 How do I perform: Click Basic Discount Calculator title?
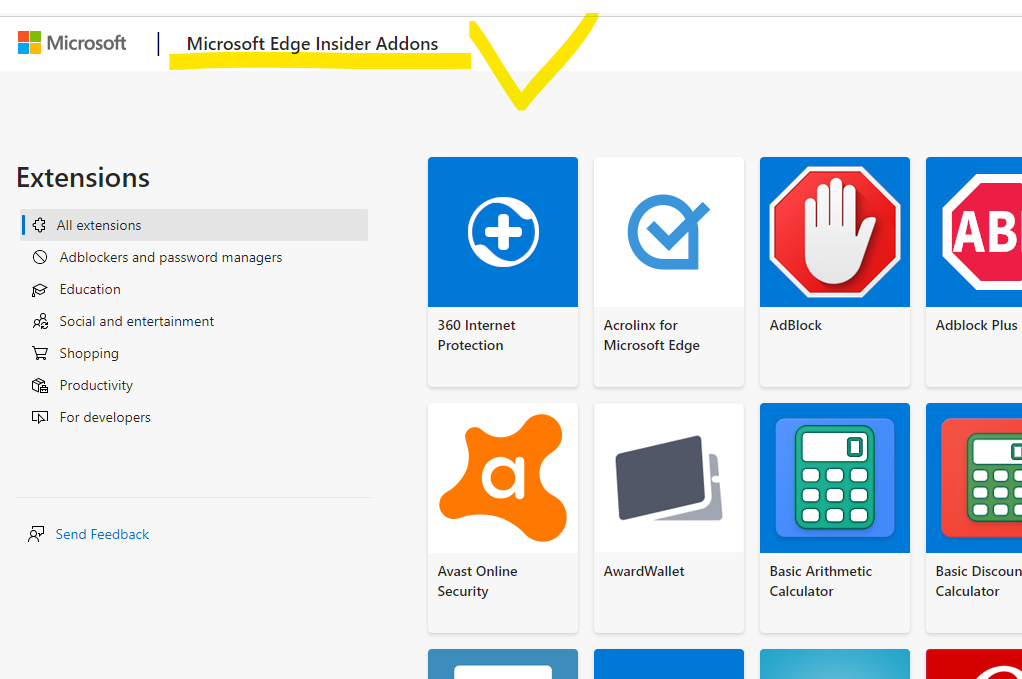coord(978,581)
